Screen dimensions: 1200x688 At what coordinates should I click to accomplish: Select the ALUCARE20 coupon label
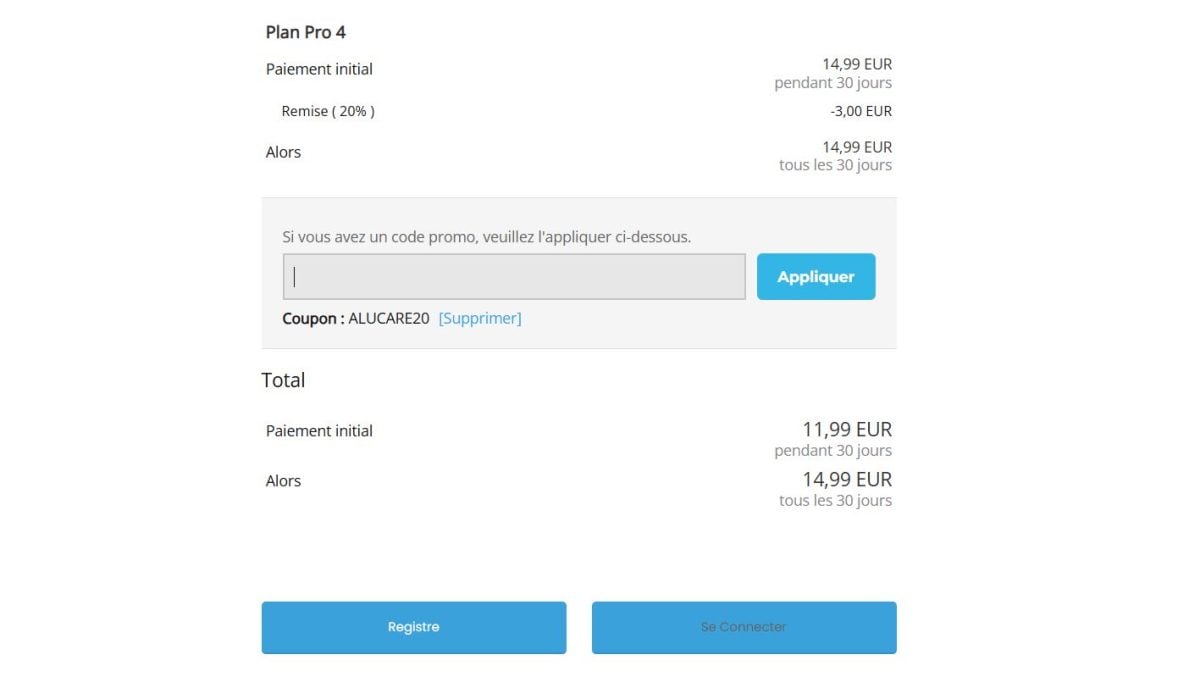point(389,318)
